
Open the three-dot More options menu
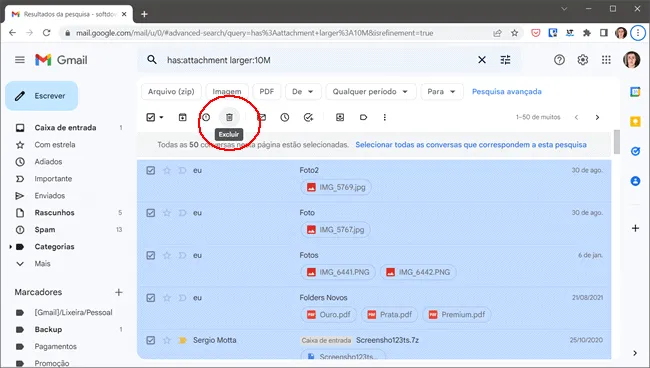coord(385,117)
